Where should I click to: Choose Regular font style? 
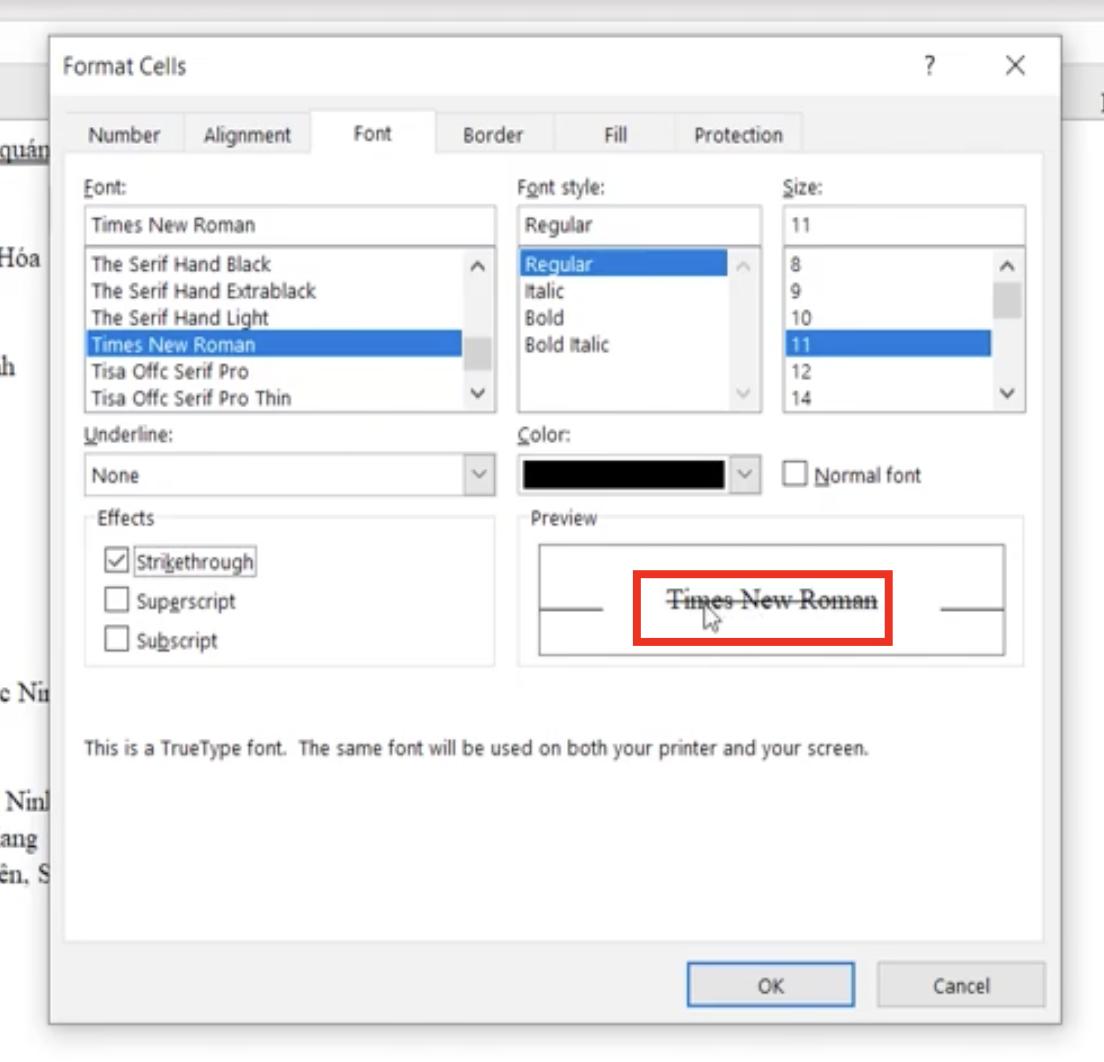[x=623, y=264]
